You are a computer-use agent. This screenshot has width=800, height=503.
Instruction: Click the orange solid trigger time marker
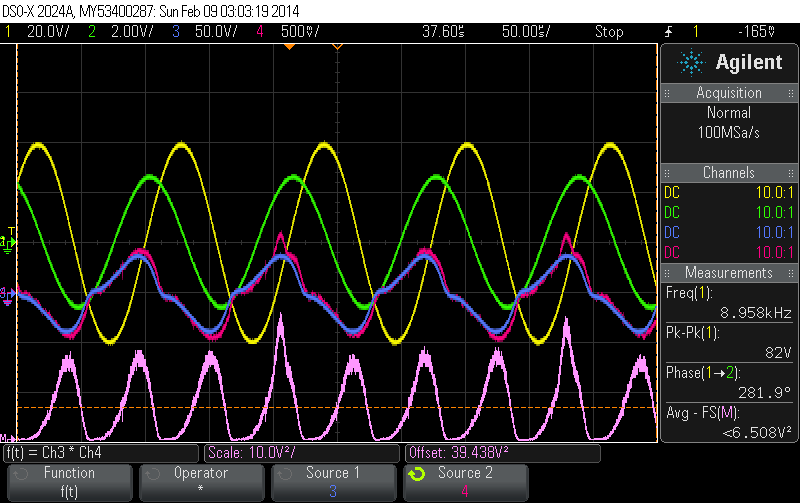point(289,47)
